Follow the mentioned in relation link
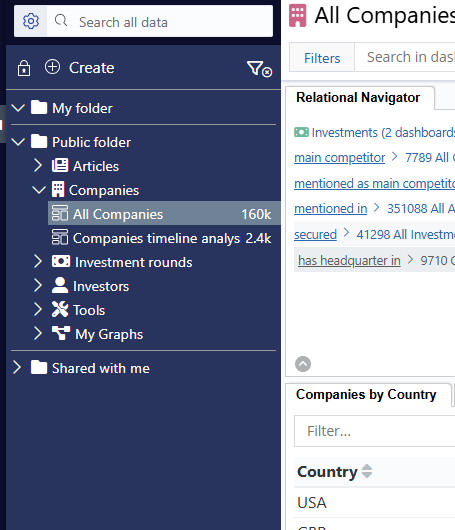The image size is (455, 530). click(x=331, y=209)
